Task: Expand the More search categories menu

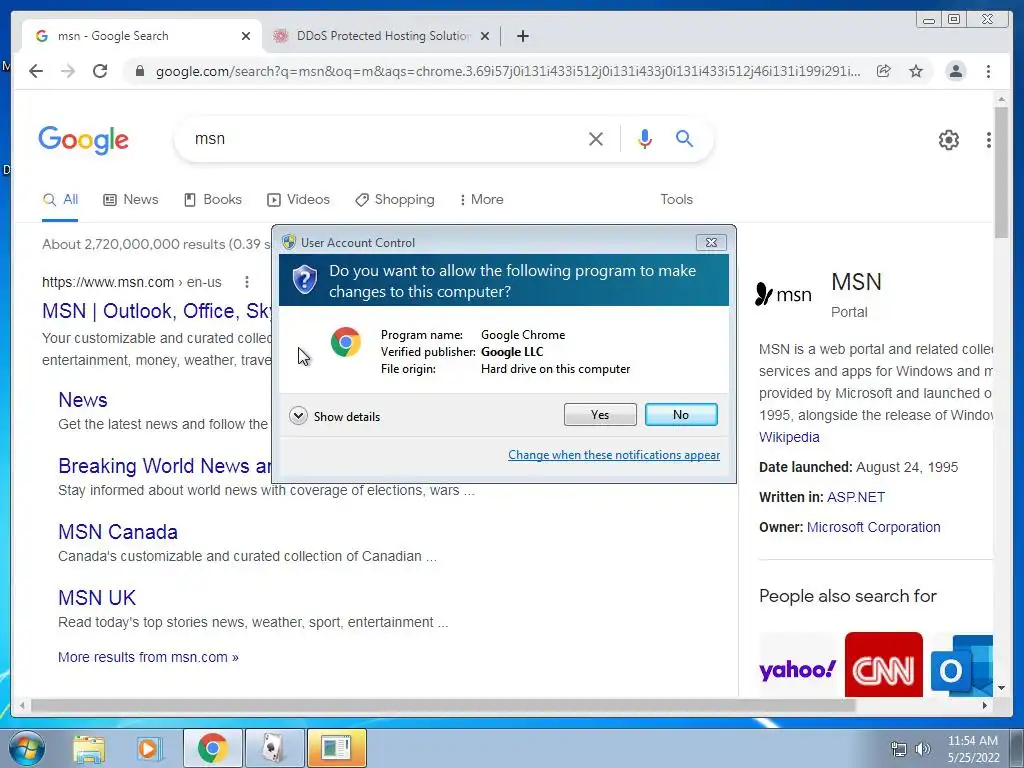Action: coord(482,200)
